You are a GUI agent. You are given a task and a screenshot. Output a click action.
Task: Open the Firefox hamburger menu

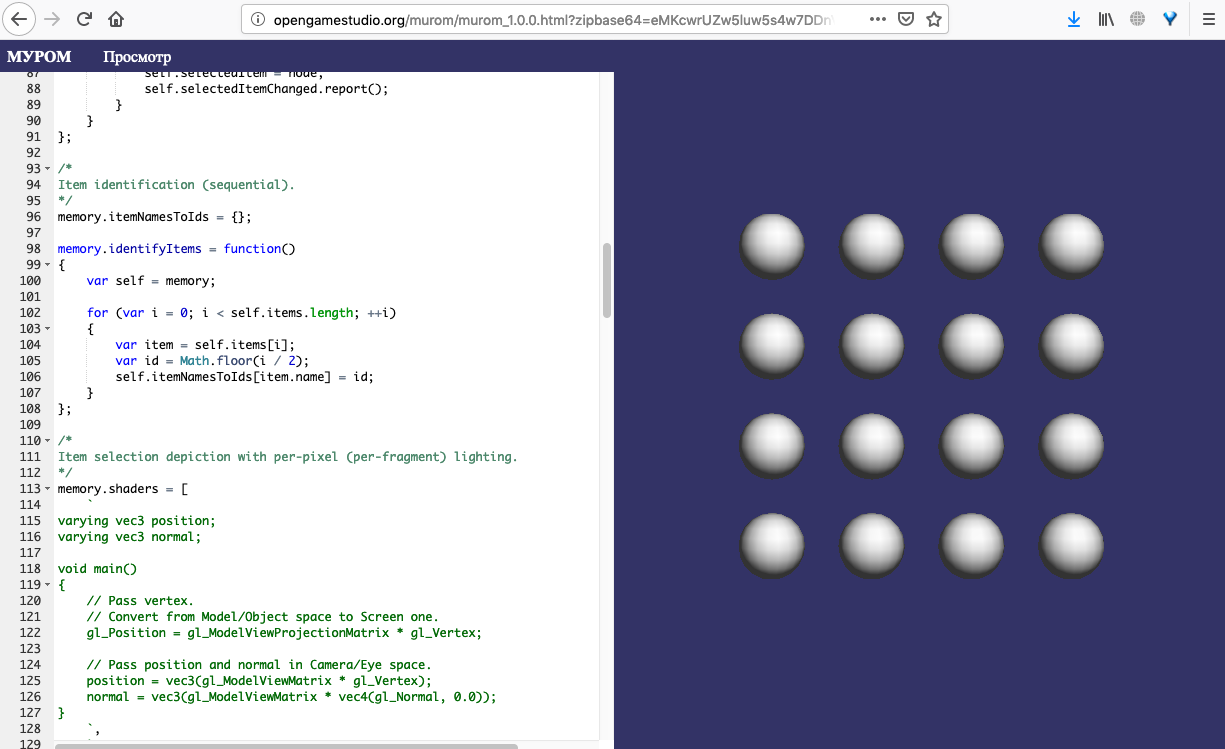pyautogui.click(x=1208, y=19)
